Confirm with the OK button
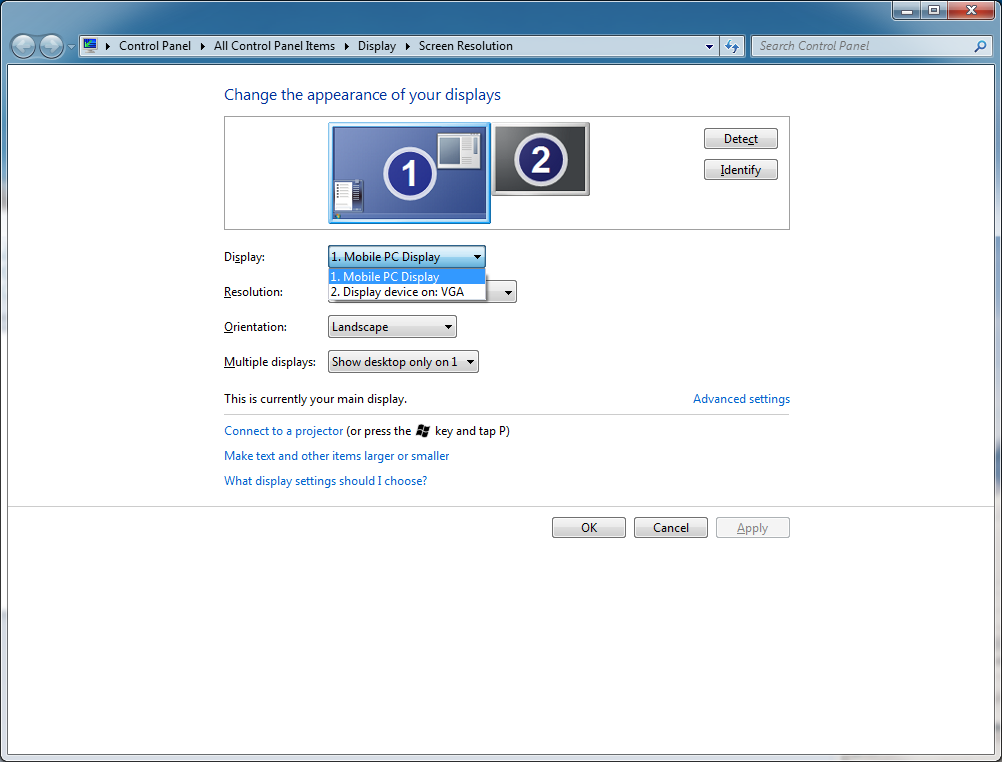The image size is (1002, 762). [589, 528]
